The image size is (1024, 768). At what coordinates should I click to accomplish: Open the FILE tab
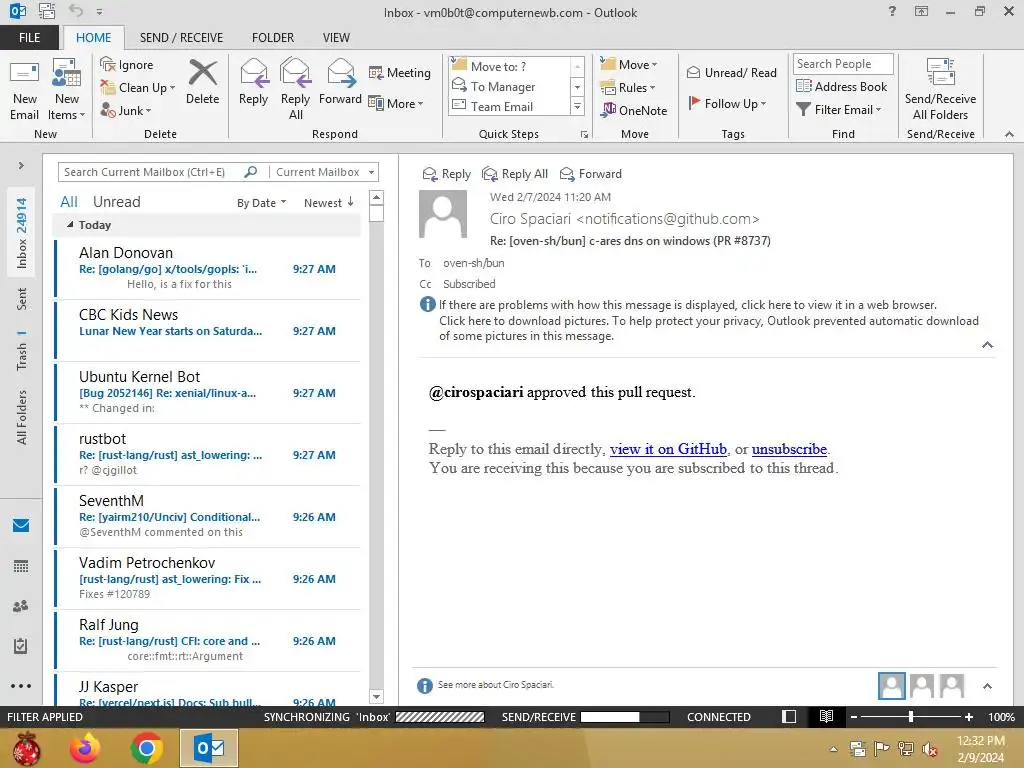coord(29,37)
